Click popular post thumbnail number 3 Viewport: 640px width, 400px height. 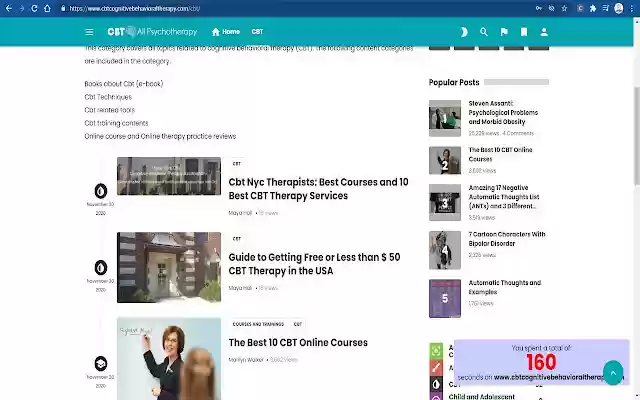445,202
